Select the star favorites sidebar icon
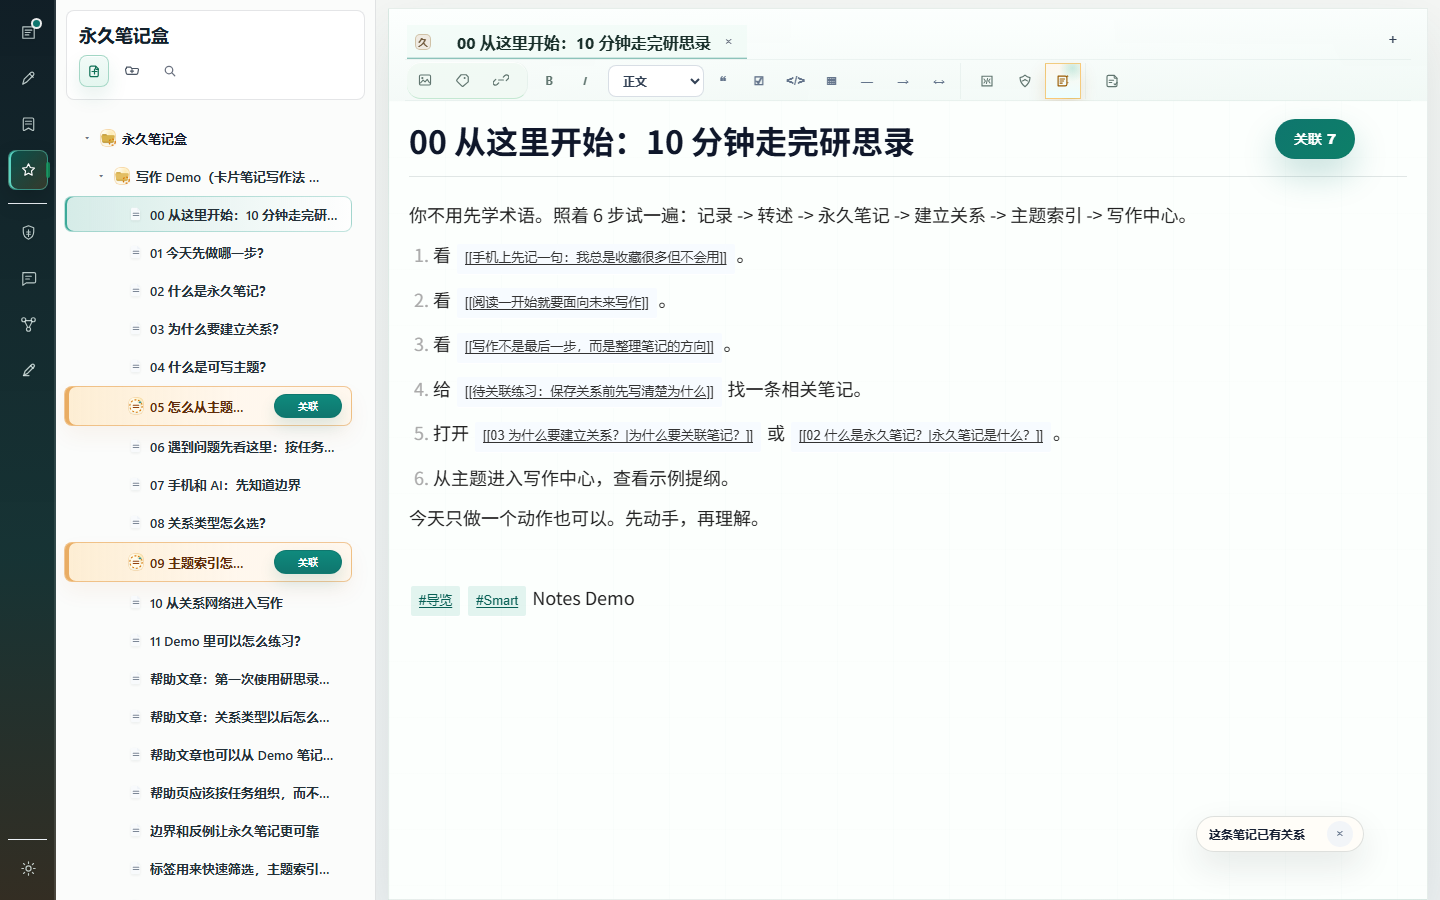Viewport: 1440px width, 900px height. 28,170
